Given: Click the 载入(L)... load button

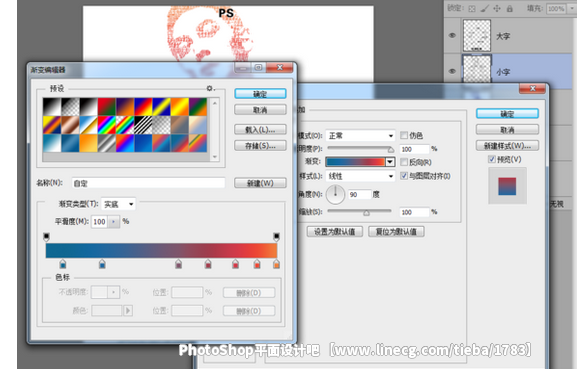Looking at the screenshot, I should [x=260, y=129].
